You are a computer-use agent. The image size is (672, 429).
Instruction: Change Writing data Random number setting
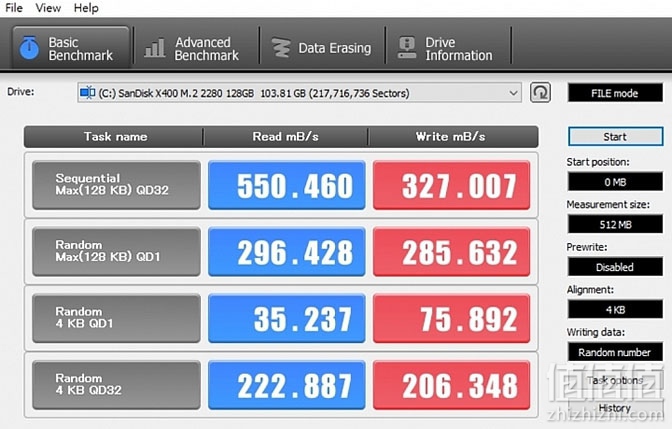click(615, 352)
